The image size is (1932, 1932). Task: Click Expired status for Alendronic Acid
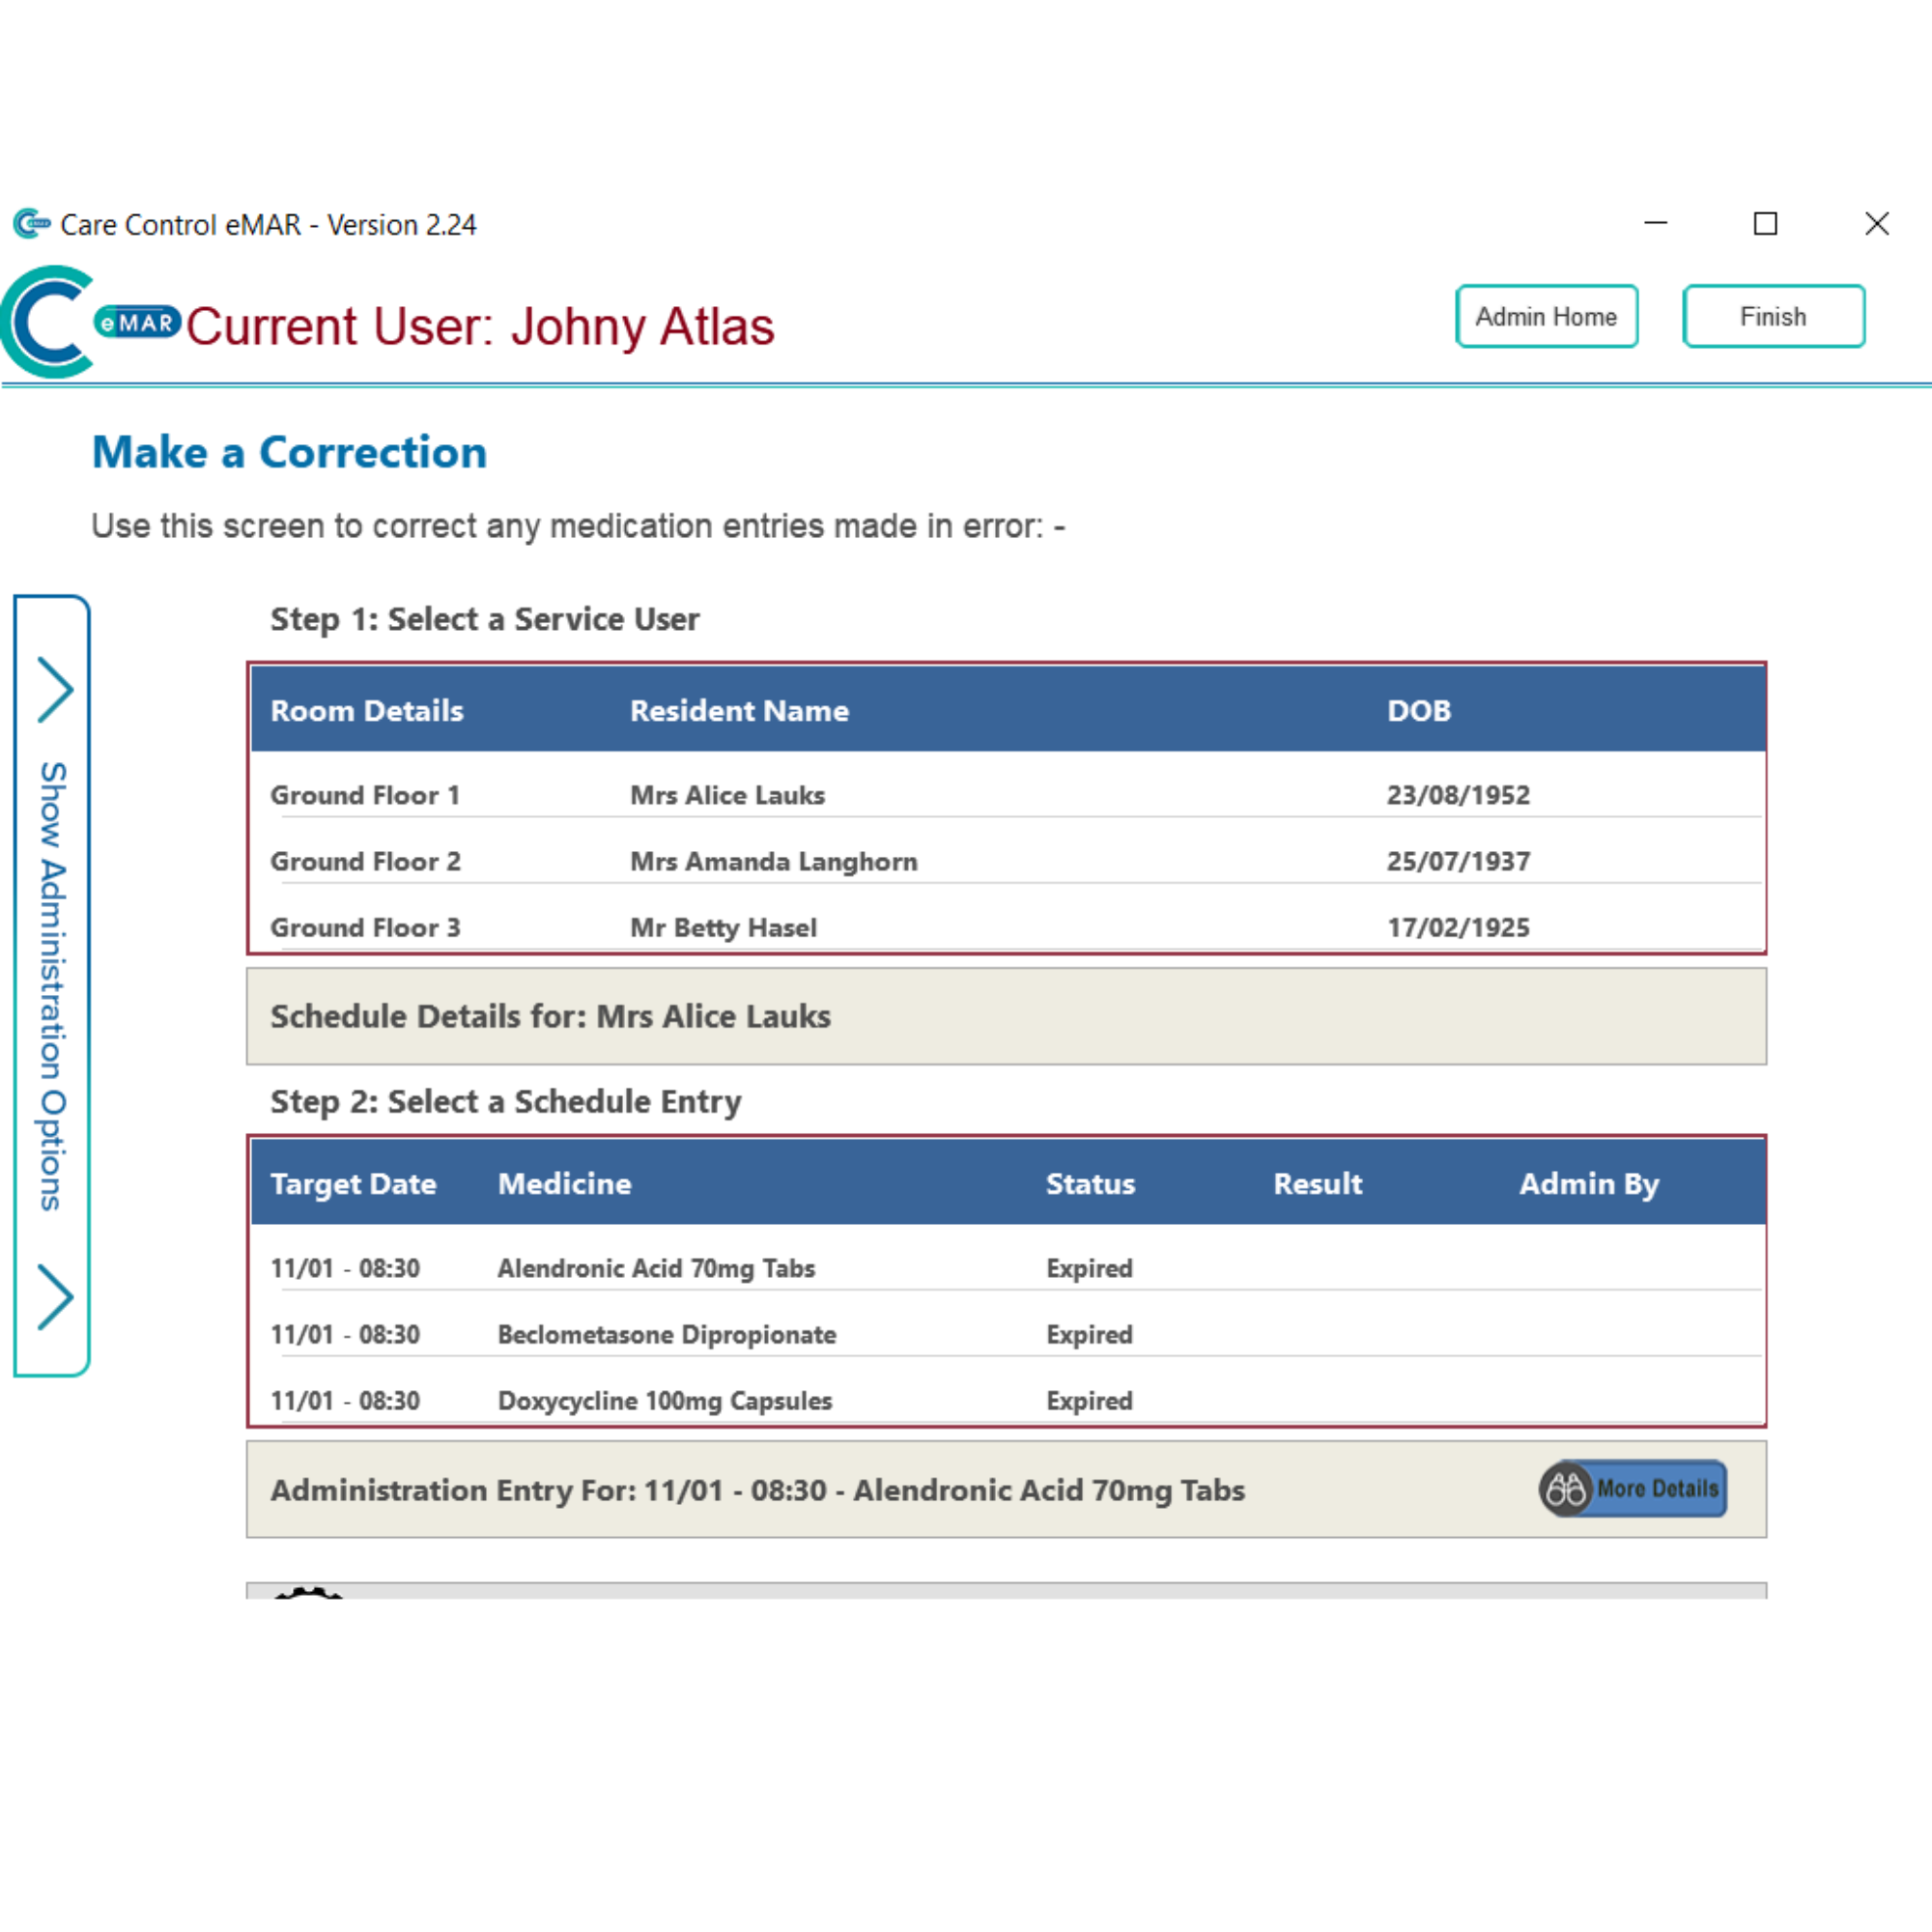[1089, 1268]
